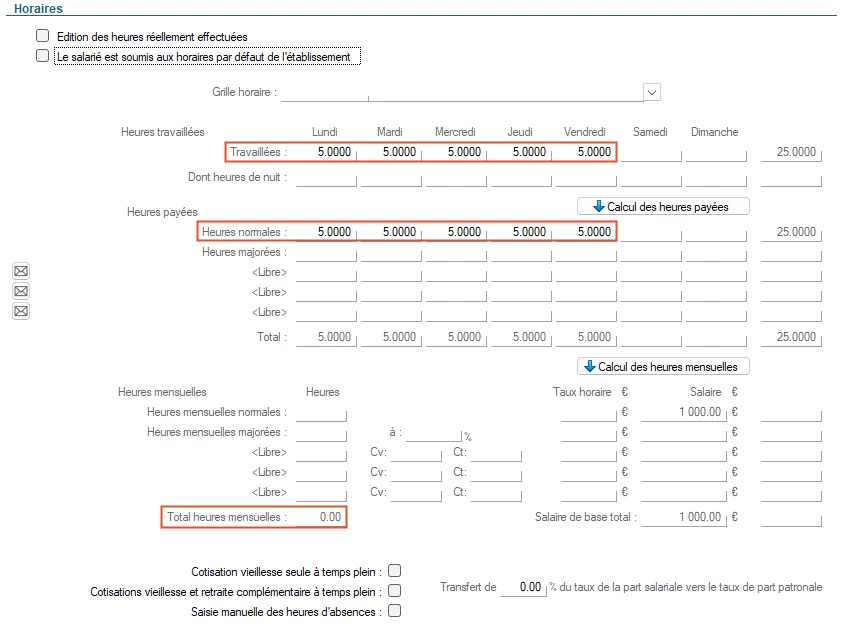Select the Travaillées field for Lundi
The height and width of the screenshot is (630, 842).
pos(326,152)
